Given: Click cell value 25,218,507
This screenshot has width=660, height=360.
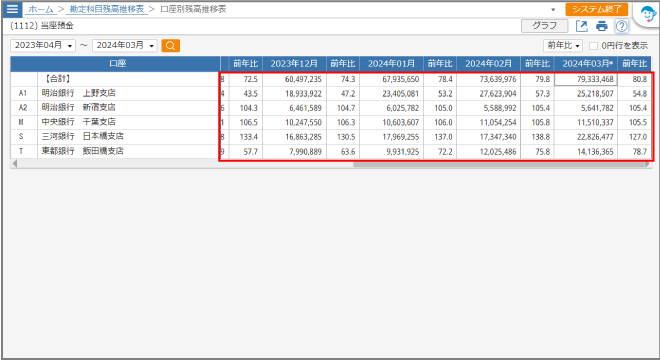Looking at the screenshot, I should coord(586,93).
